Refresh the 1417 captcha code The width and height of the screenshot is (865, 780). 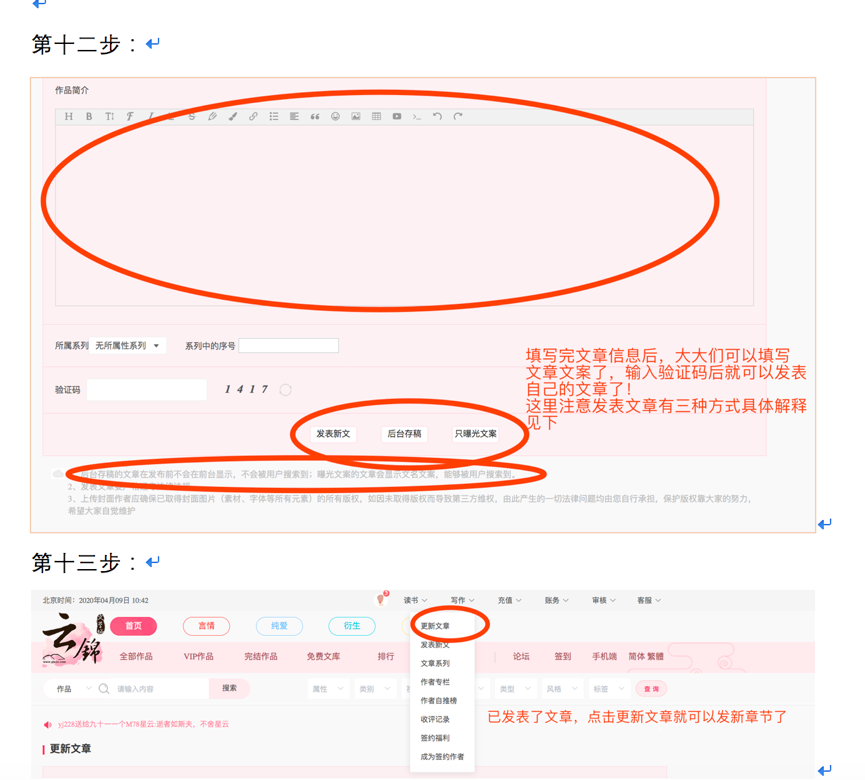[286, 390]
